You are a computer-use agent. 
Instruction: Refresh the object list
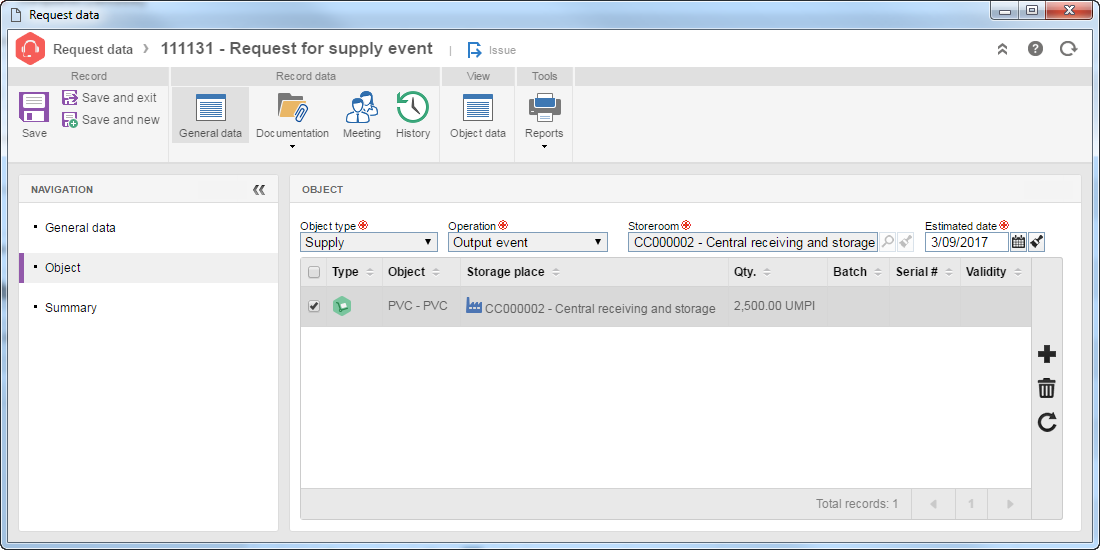pyautogui.click(x=1047, y=422)
